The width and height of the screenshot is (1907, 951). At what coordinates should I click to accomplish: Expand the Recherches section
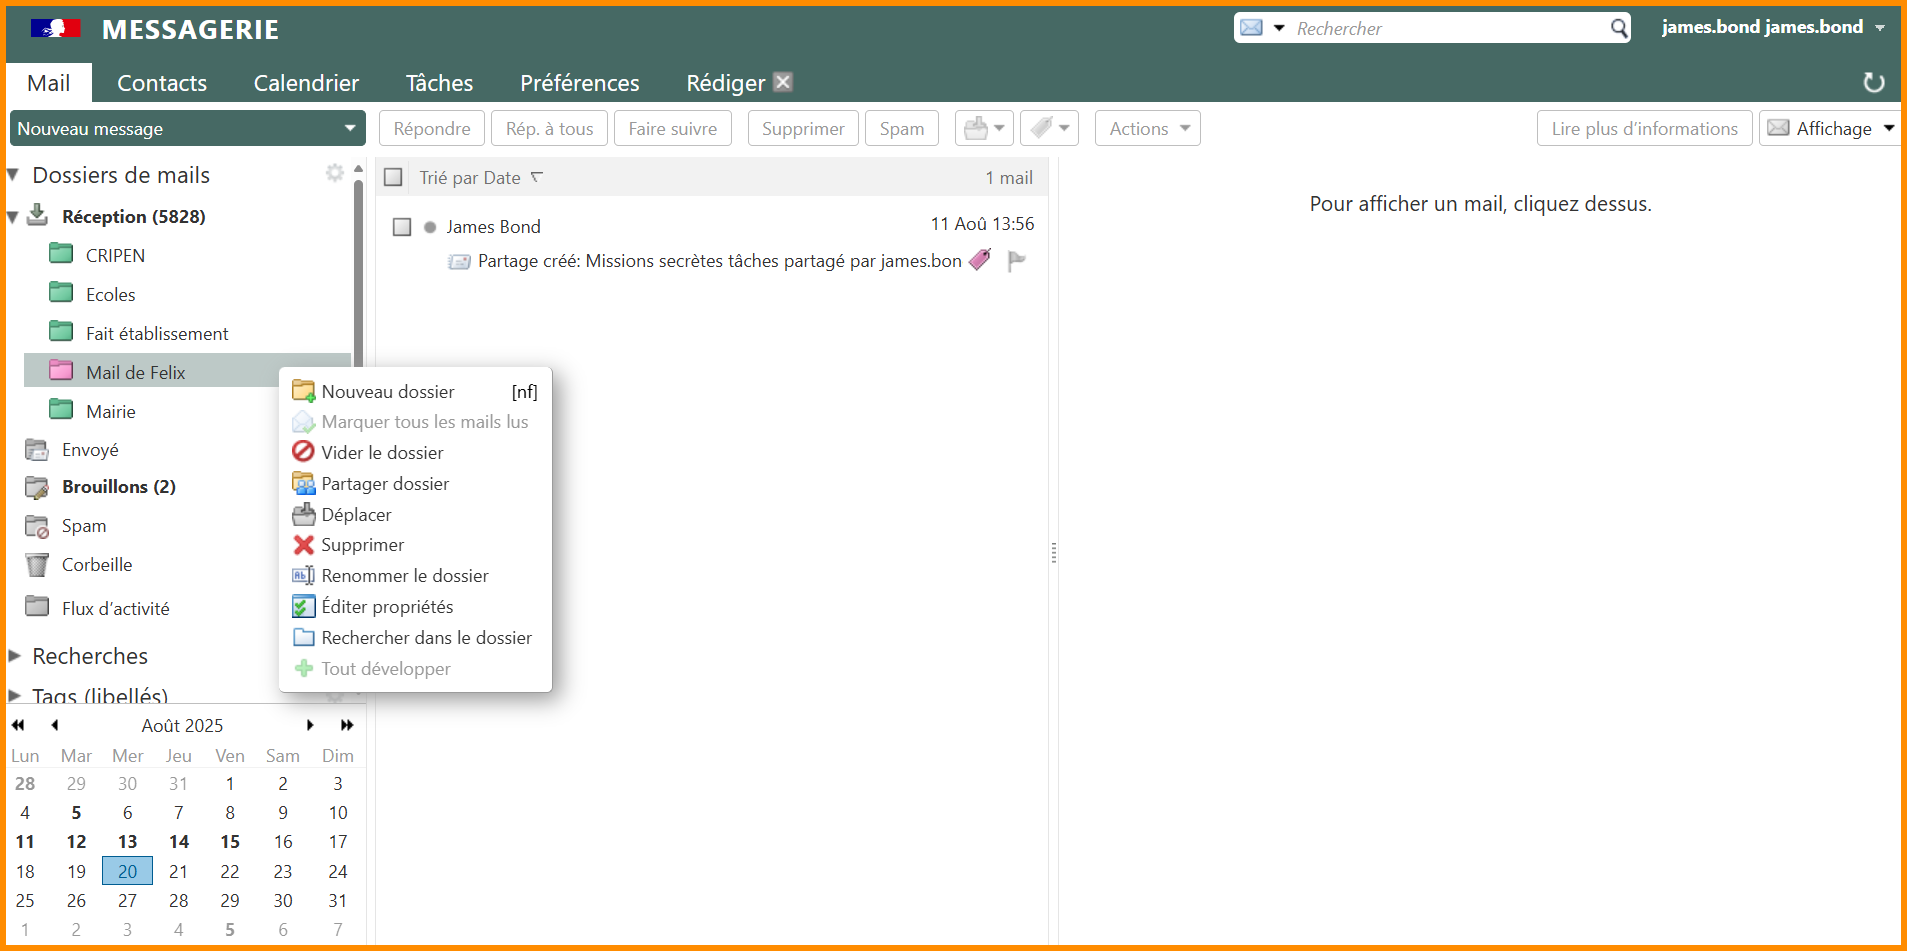[15, 656]
